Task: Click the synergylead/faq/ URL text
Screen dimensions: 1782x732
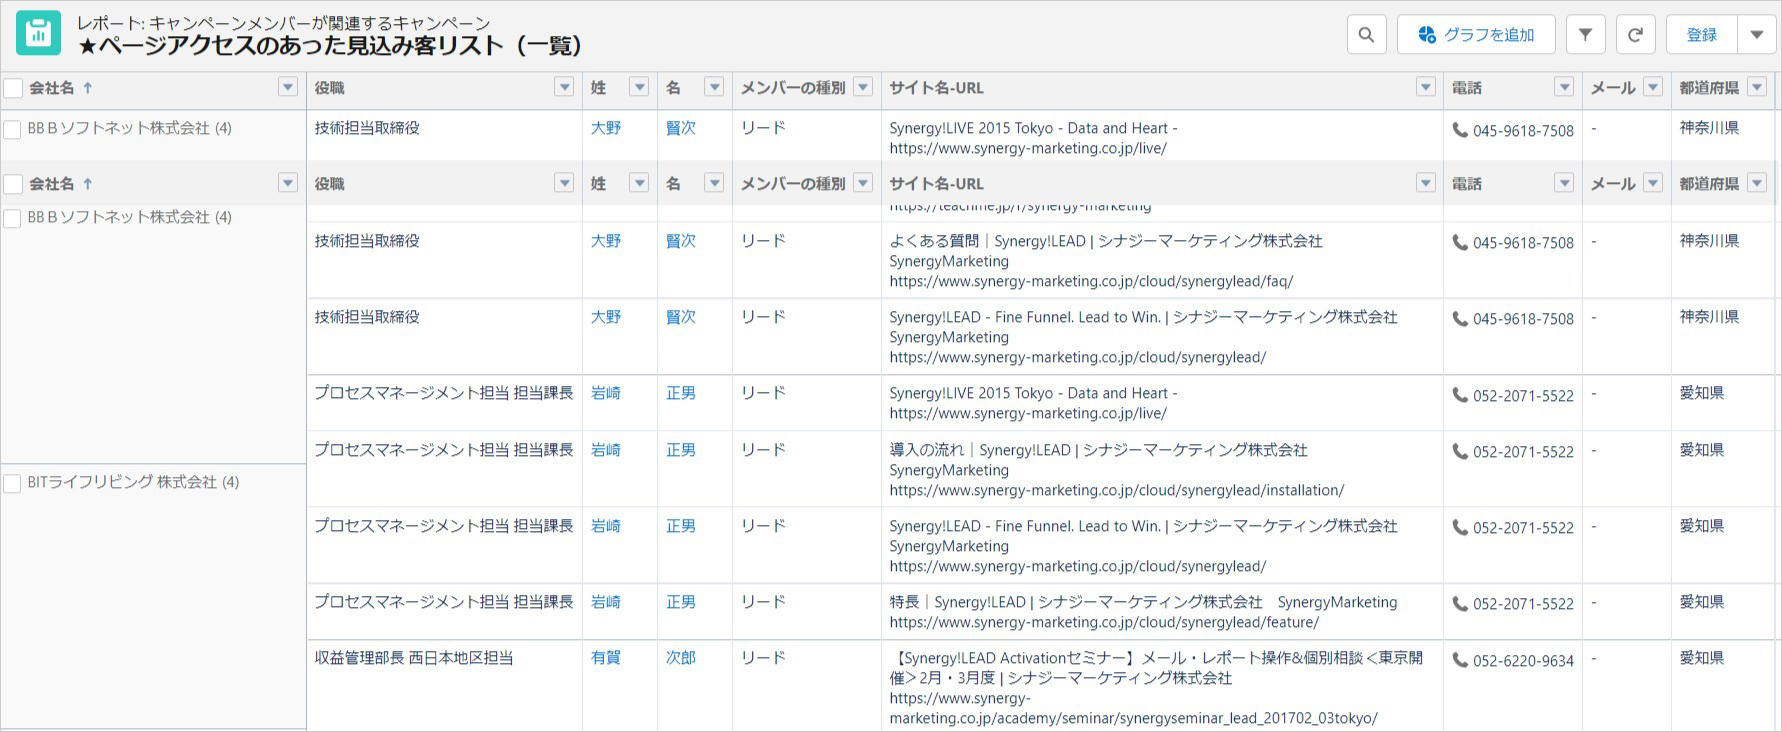Action: (x=1091, y=282)
